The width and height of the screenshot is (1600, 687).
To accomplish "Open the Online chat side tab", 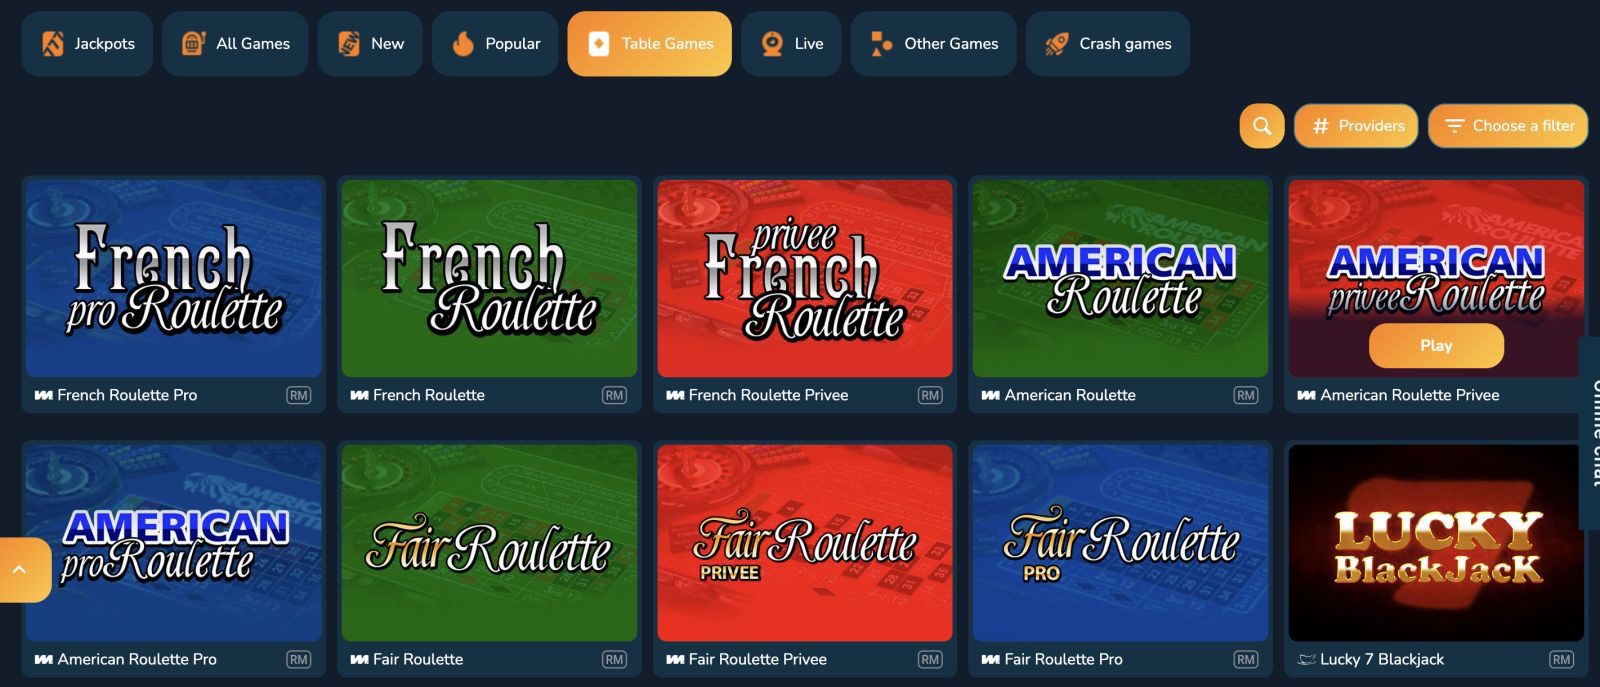I will pyautogui.click(x=1590, y=433).
